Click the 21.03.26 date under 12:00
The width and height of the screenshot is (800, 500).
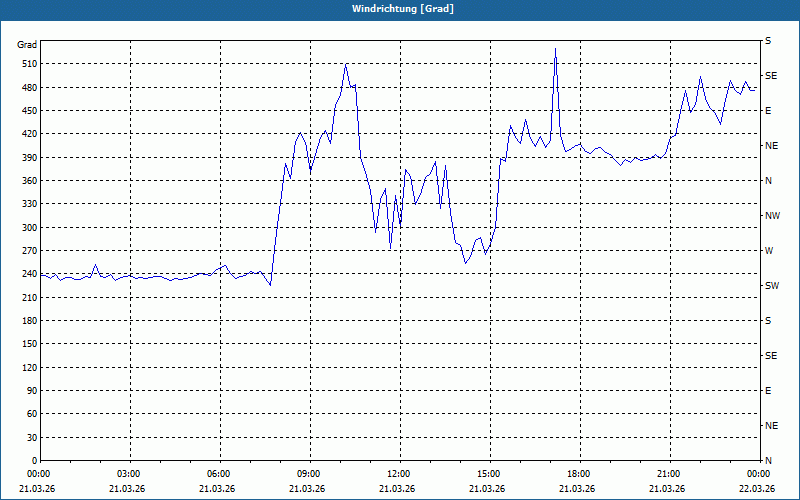pyautogui.click(x=397, y=489)
